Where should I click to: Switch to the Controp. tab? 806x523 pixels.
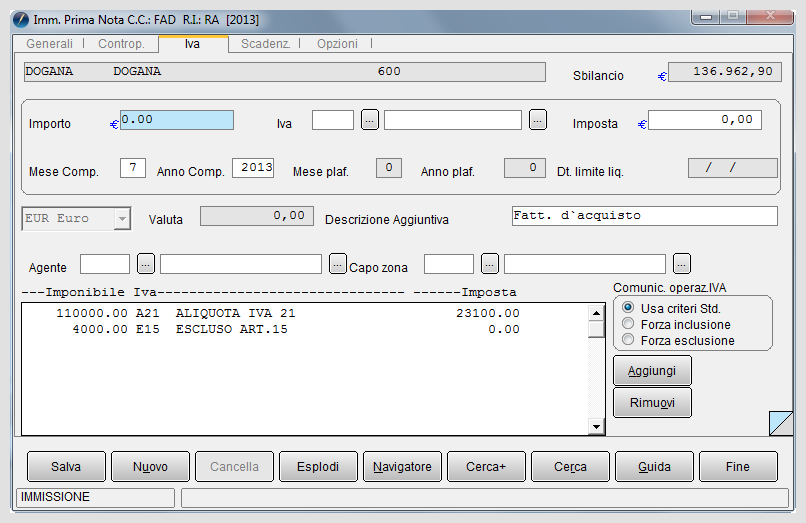(121, 44)
